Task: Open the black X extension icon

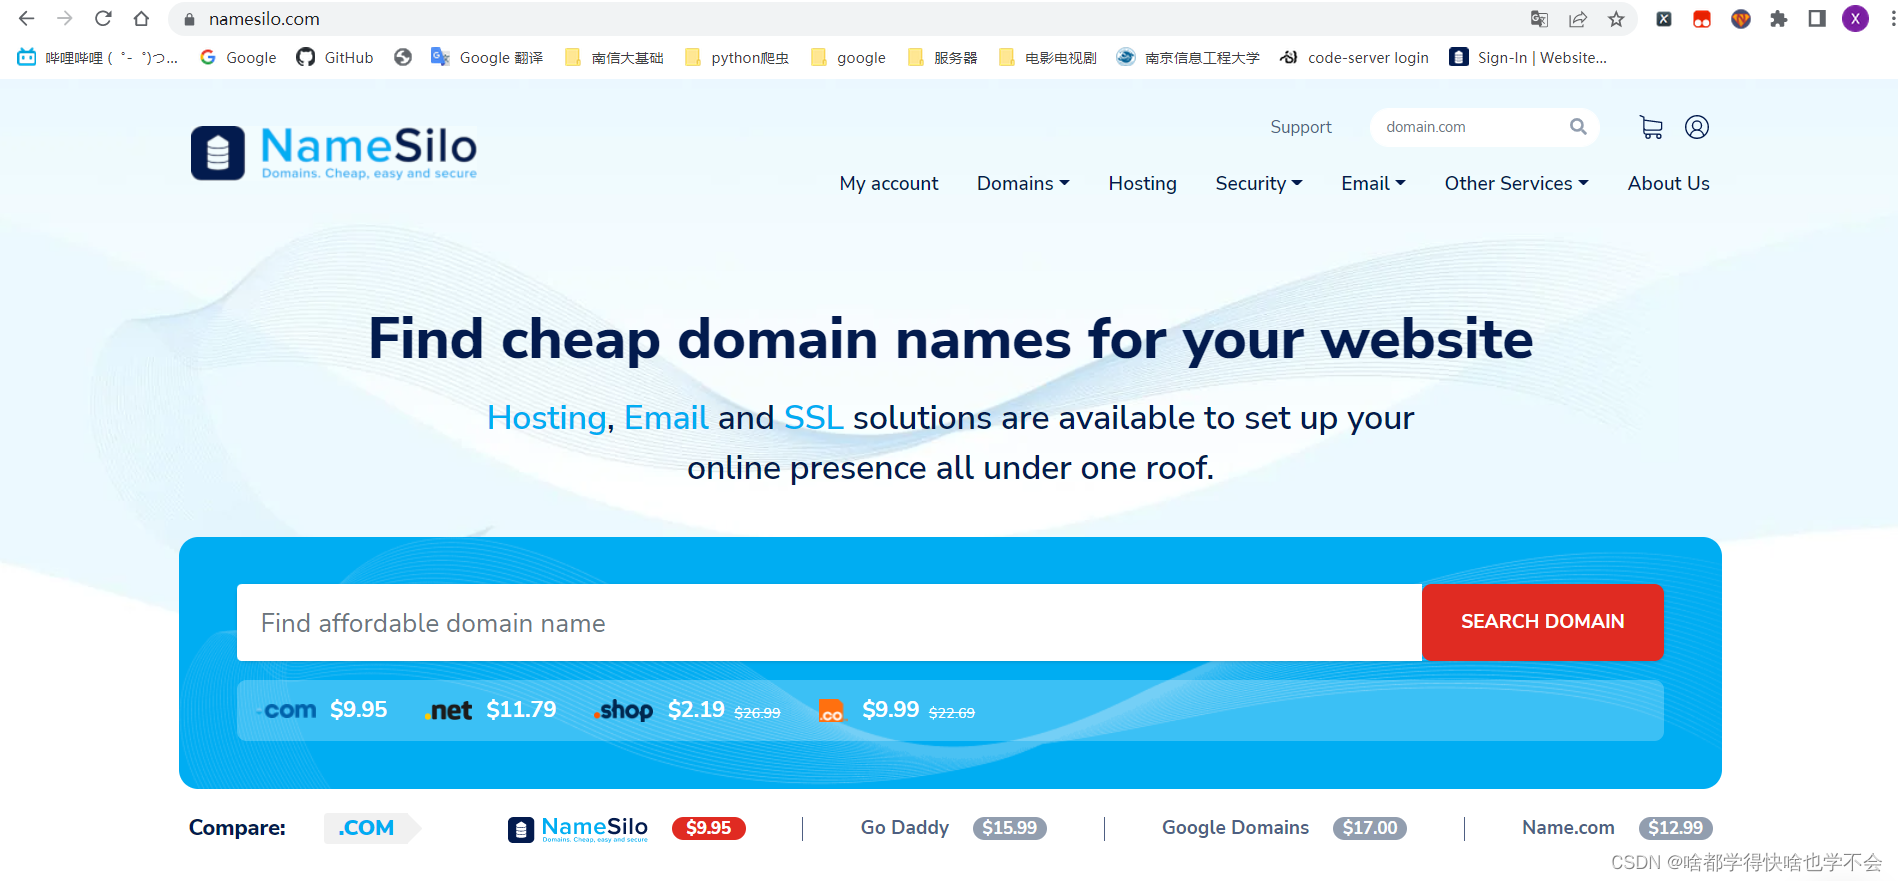Action: click(1664, 19)
